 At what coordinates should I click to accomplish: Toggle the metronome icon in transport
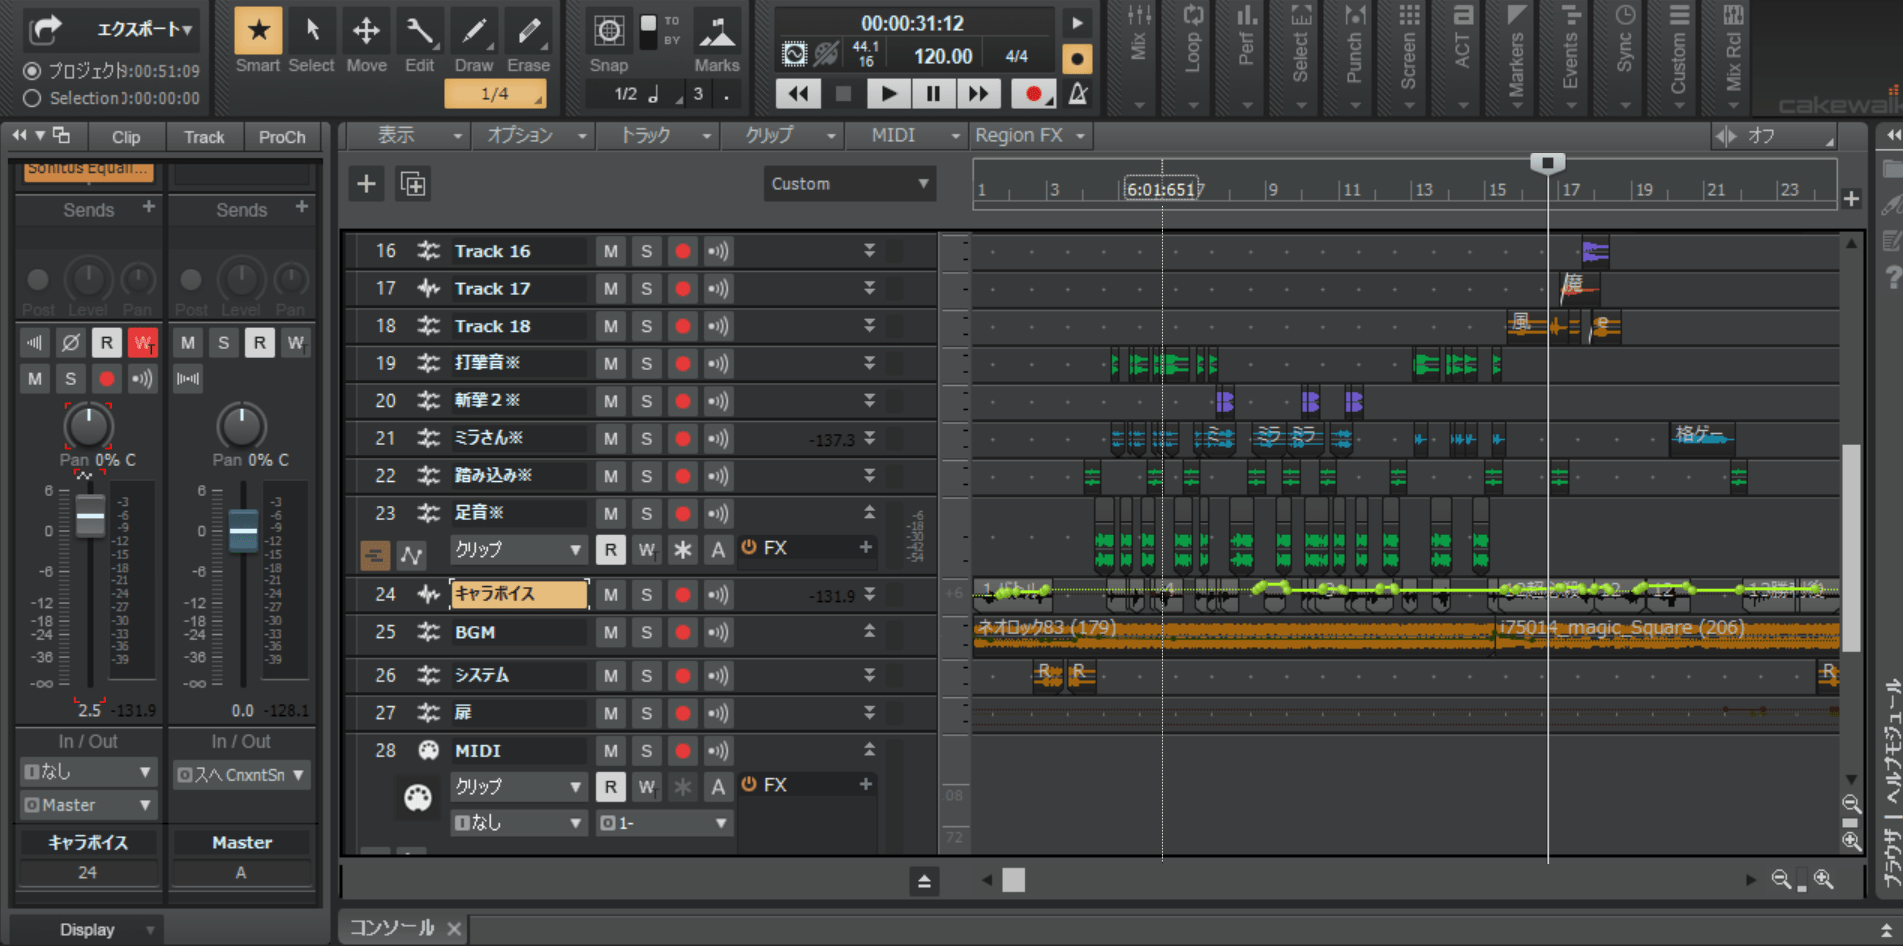pyautogui.click(x=1078, y=94)
